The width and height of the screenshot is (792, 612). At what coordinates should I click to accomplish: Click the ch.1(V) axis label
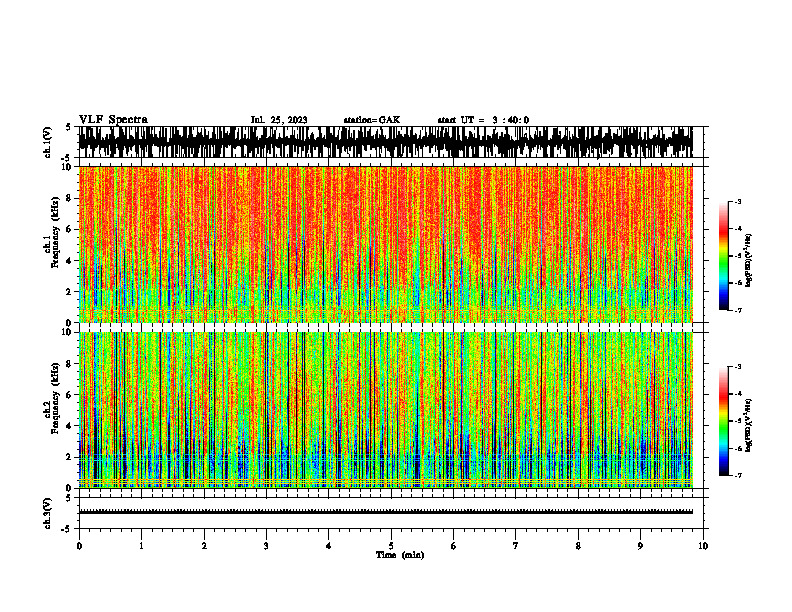(48, 142)
